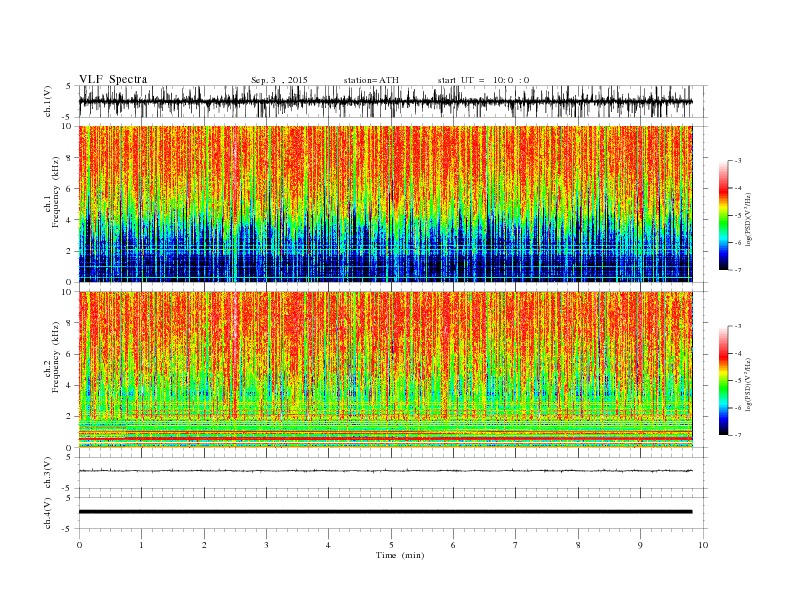
Task: Click the "-4" tick of ch.2 colorbar
Action: pyautogui.click(x=738, y=353)
